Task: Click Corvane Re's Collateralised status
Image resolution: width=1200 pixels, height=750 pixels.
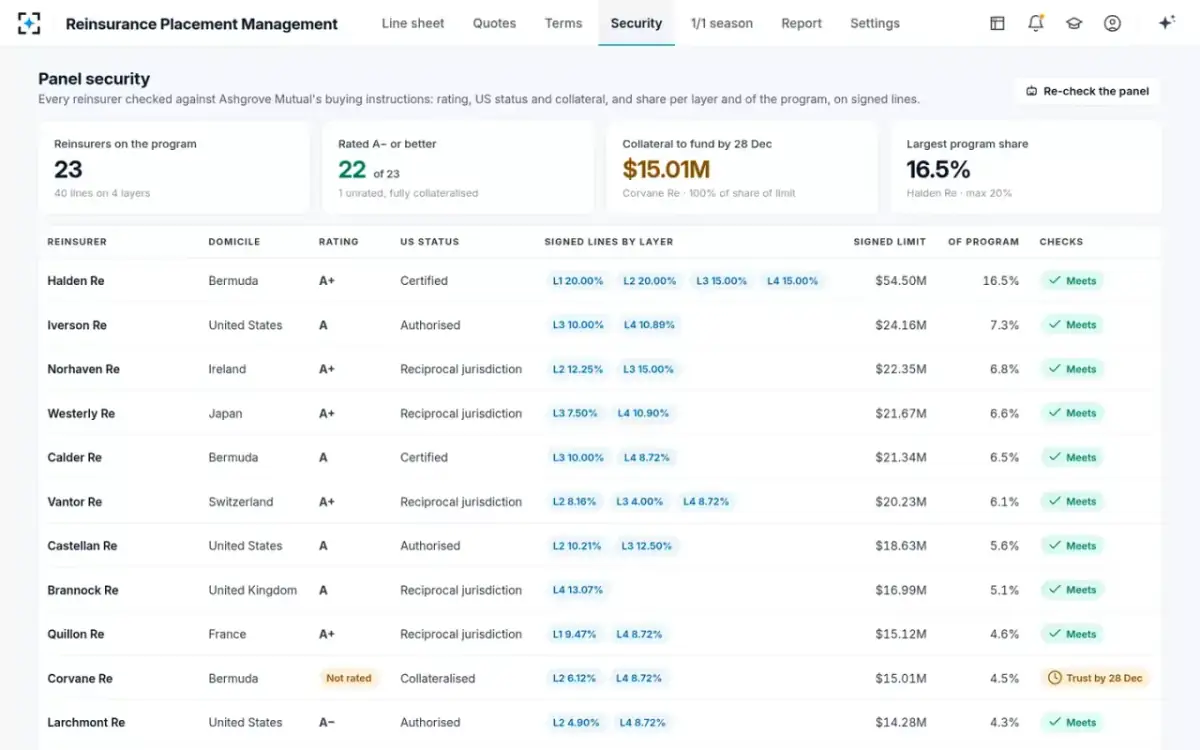Action: (x=438, y=678)
